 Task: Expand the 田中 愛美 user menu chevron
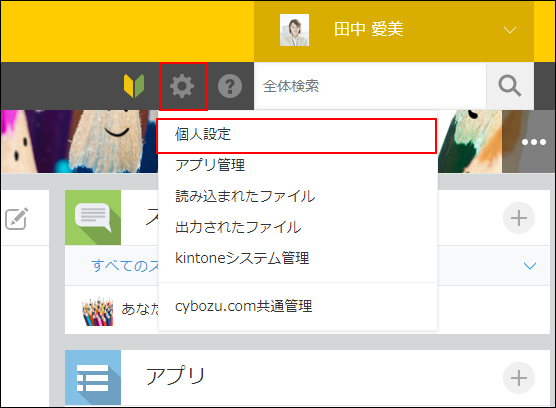[510, 30]
